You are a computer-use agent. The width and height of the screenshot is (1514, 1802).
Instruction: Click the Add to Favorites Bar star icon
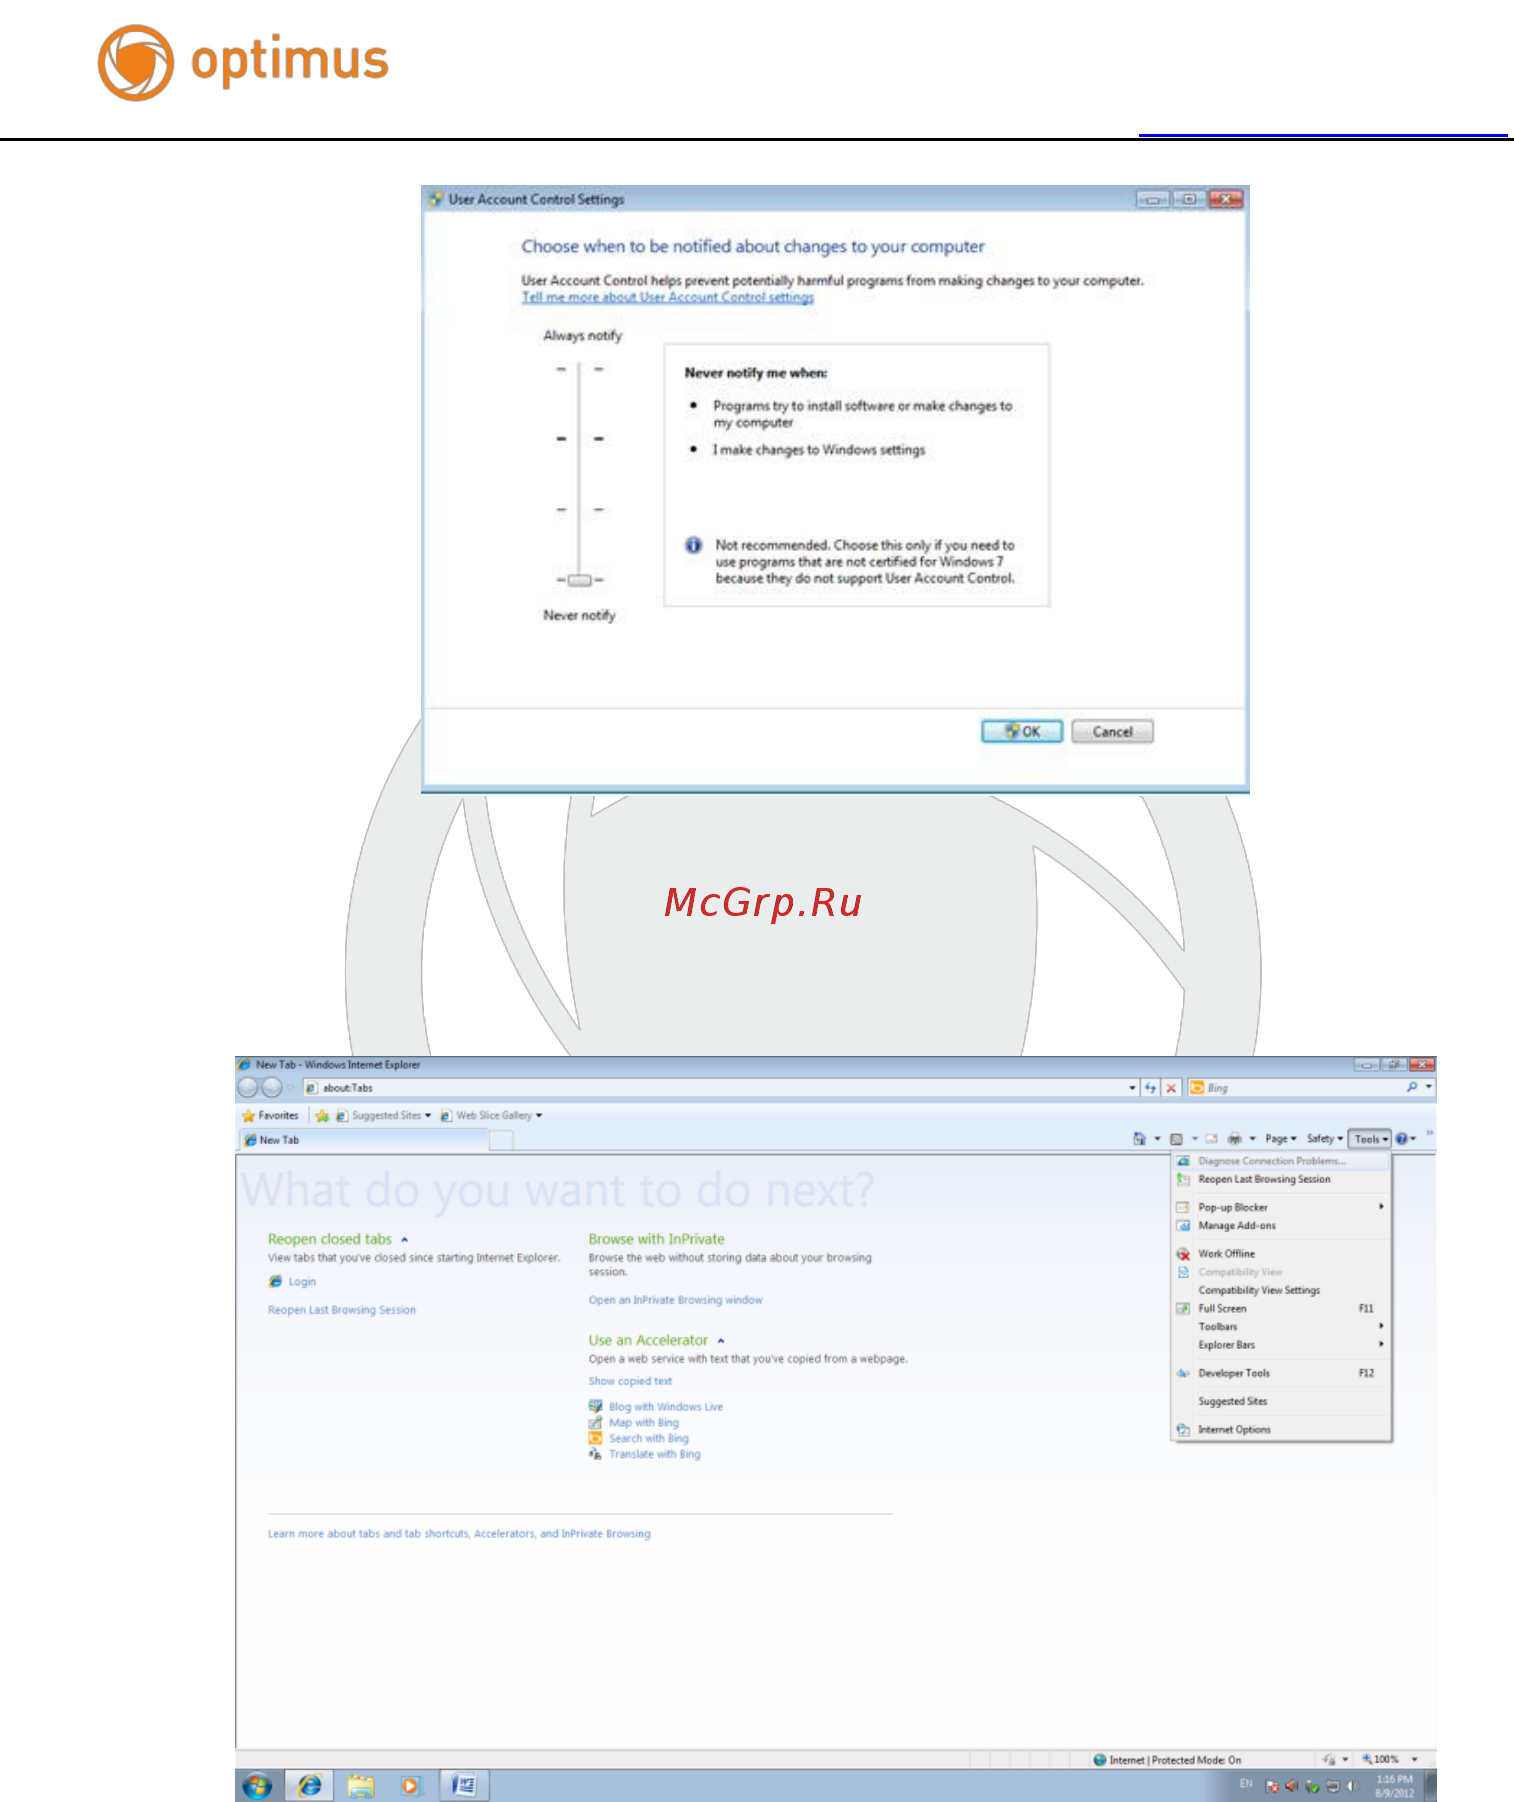322,1116
